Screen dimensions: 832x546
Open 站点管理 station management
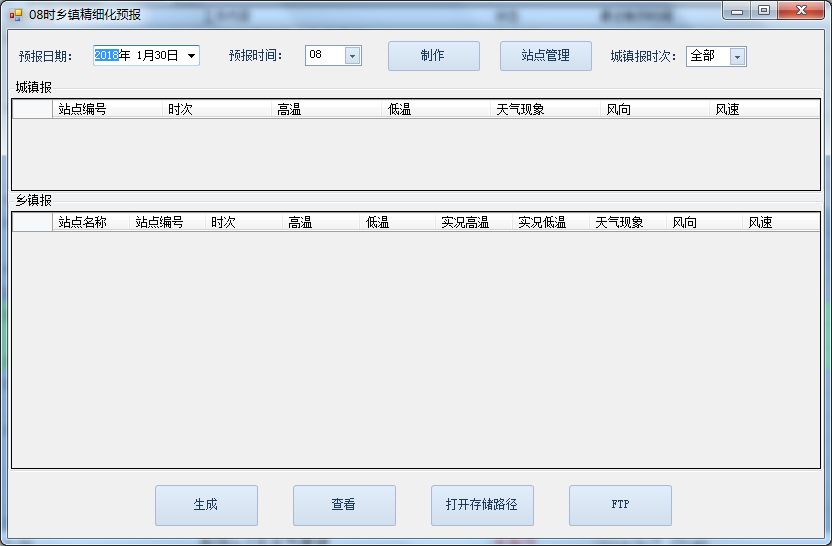545,56
